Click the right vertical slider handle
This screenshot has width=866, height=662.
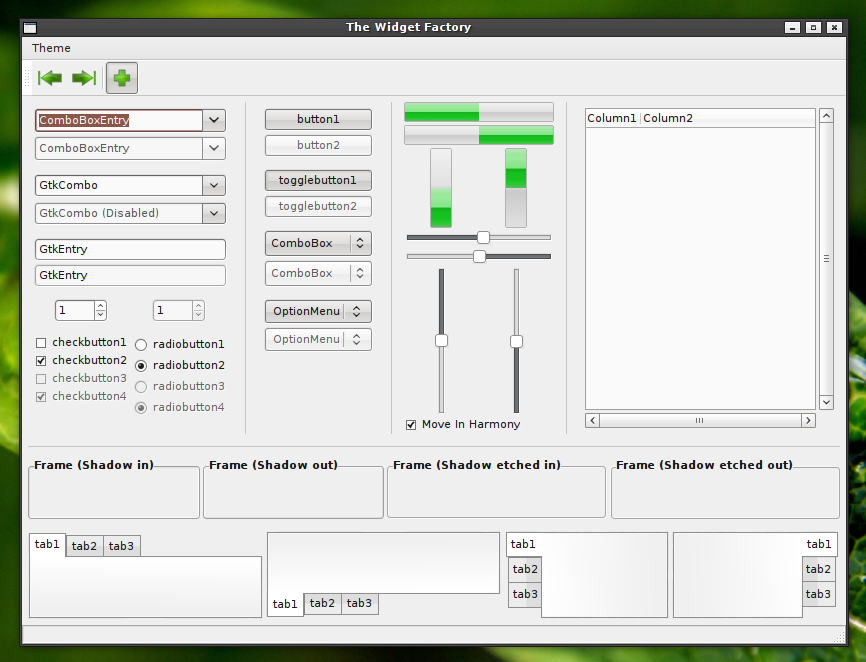pyautogui.click(x=516, y=342)
